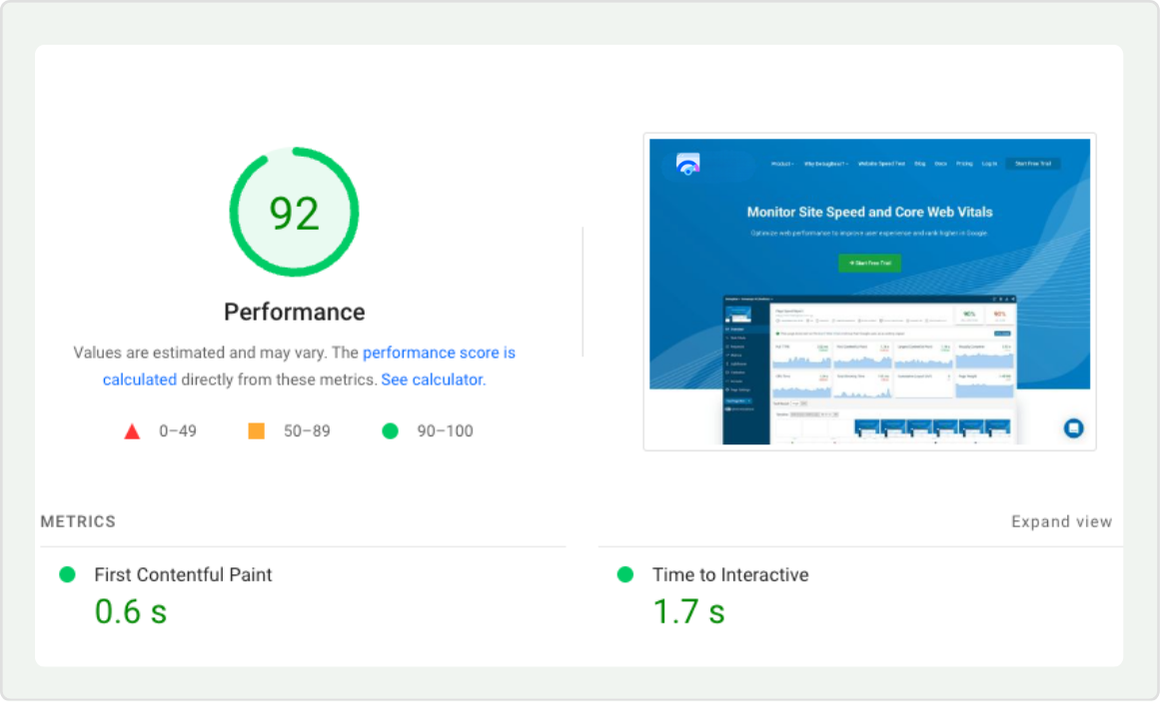
Task: Click the DebugBear logo in the page preview
Action: point(687,165)
